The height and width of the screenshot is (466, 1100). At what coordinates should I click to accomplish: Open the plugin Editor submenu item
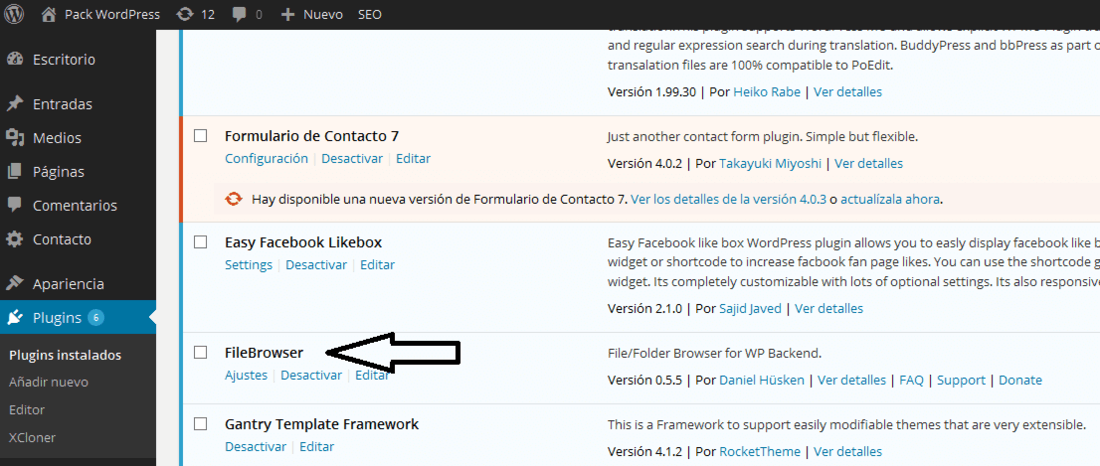pos(27,410)
